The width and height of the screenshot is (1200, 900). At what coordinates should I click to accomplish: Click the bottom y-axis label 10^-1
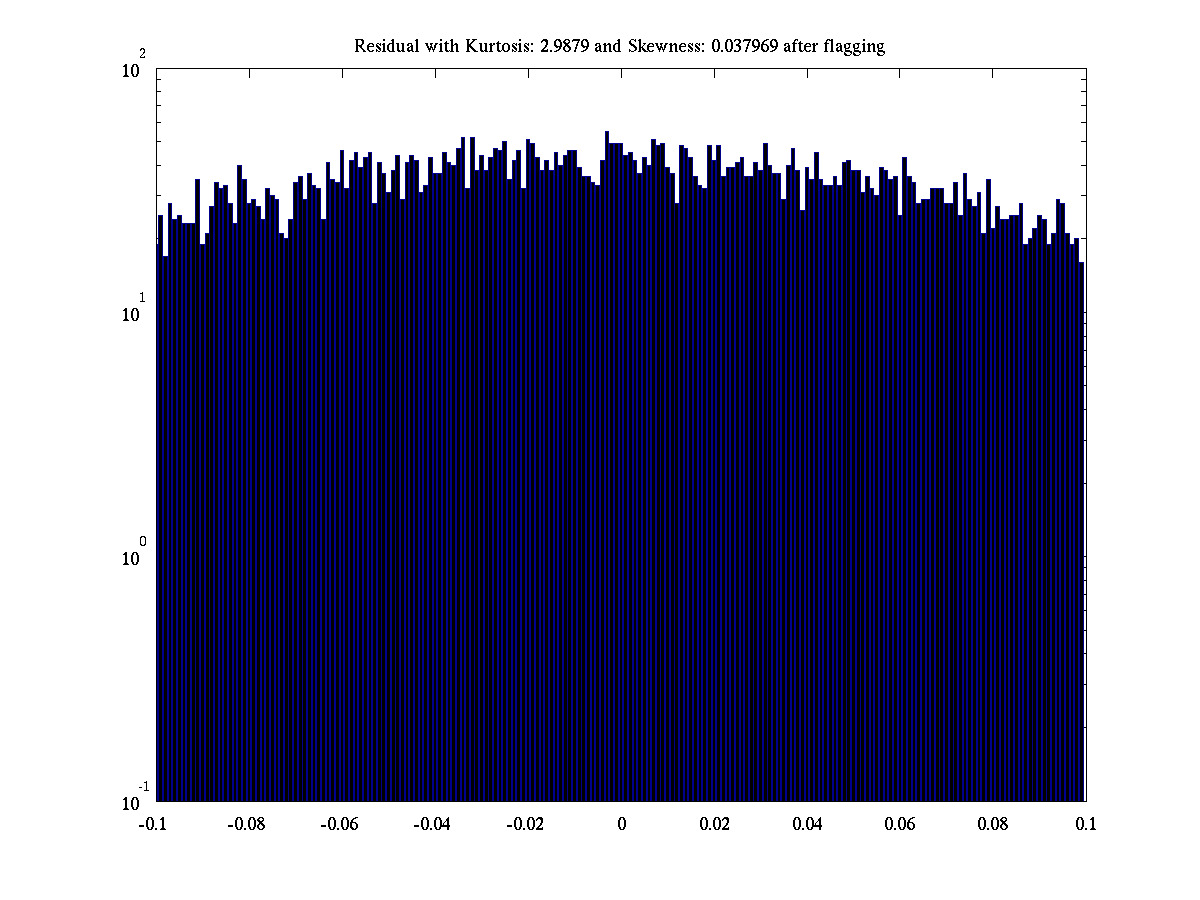[134, 801]
